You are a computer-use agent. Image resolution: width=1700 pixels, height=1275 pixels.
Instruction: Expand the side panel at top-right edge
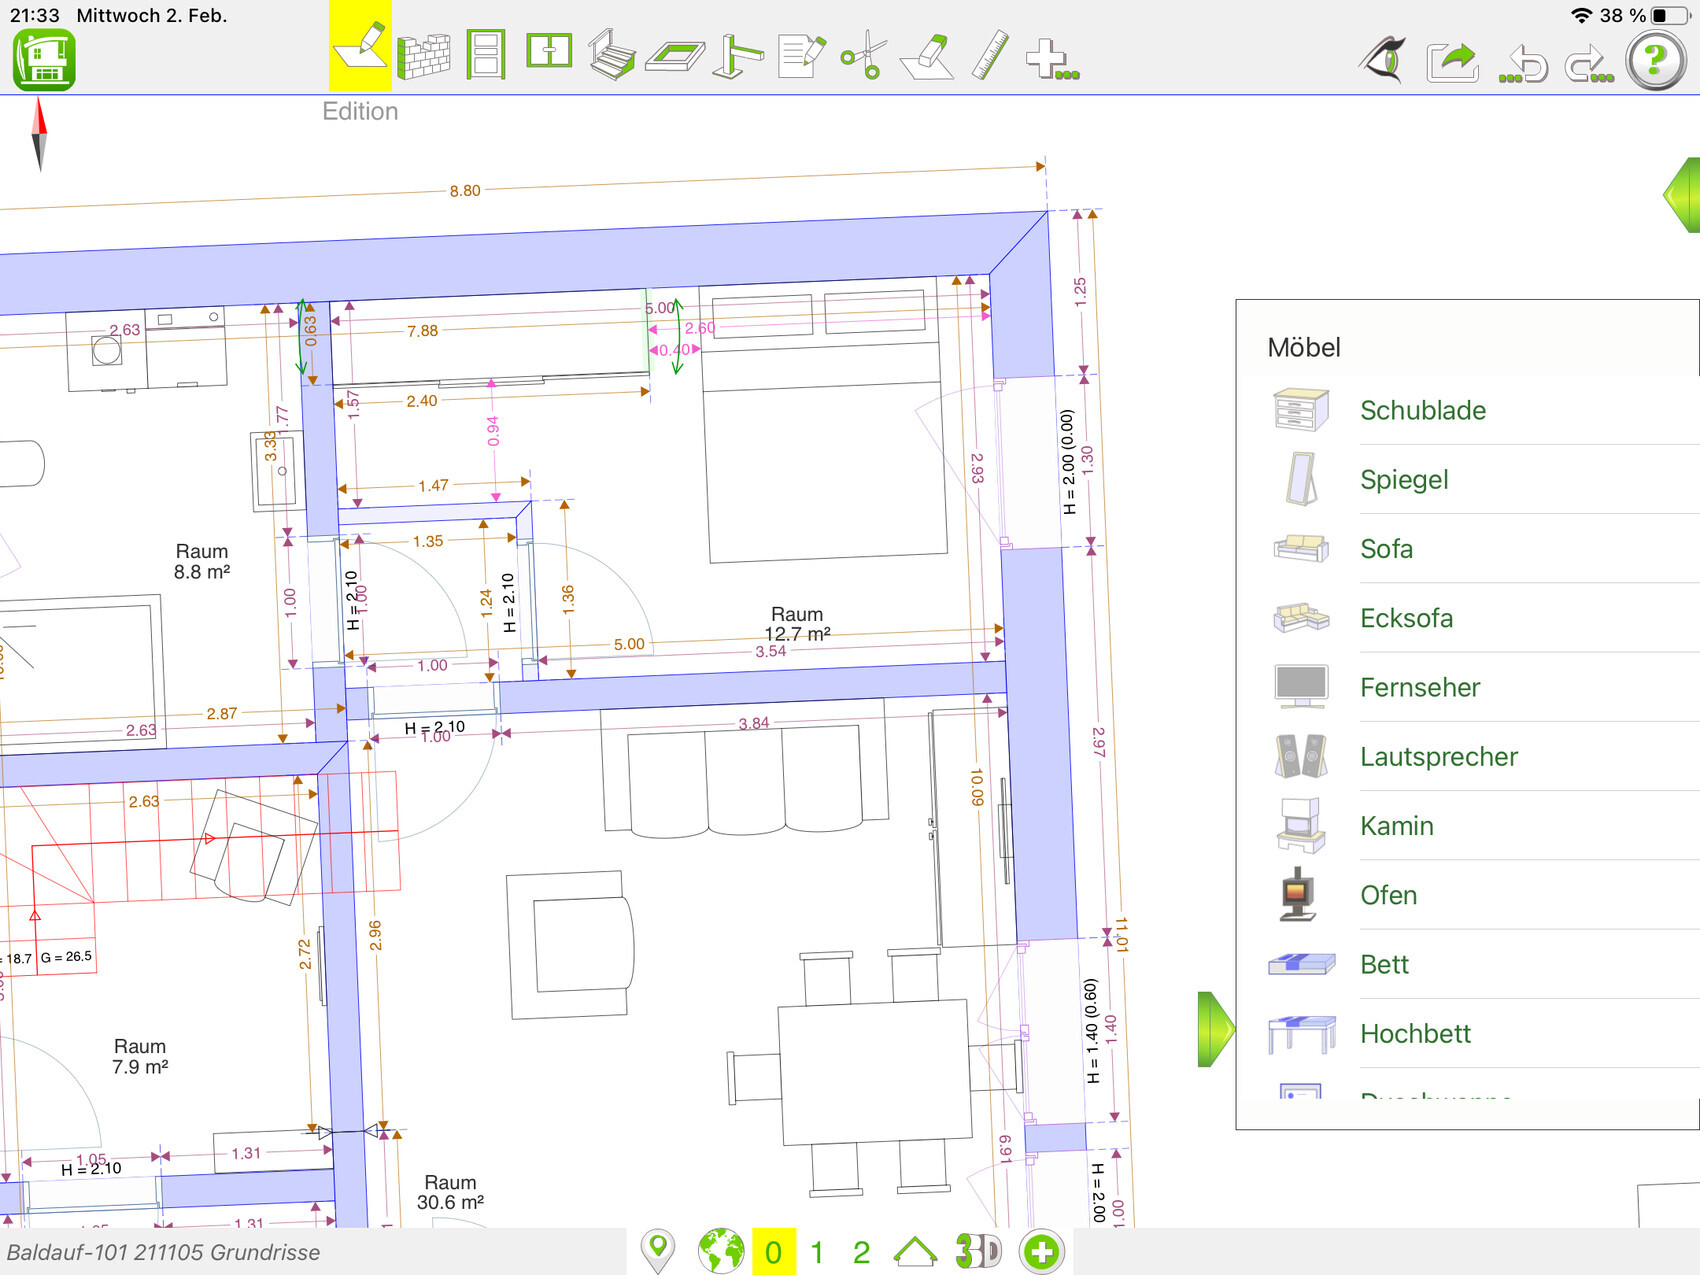1682,195
